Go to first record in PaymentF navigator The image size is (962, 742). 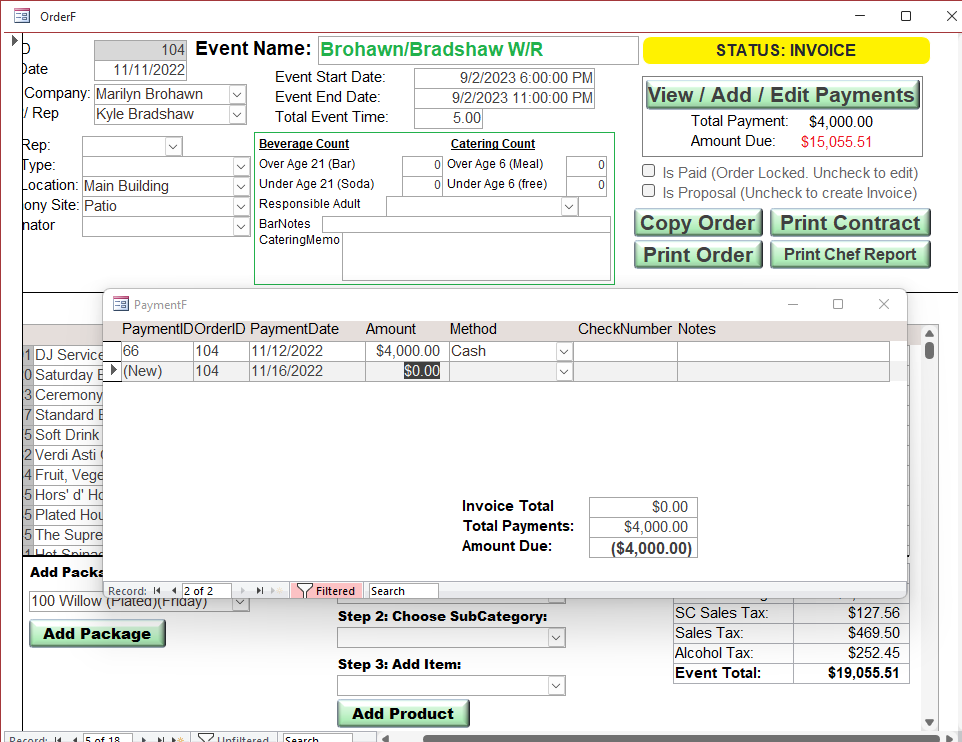158,591
